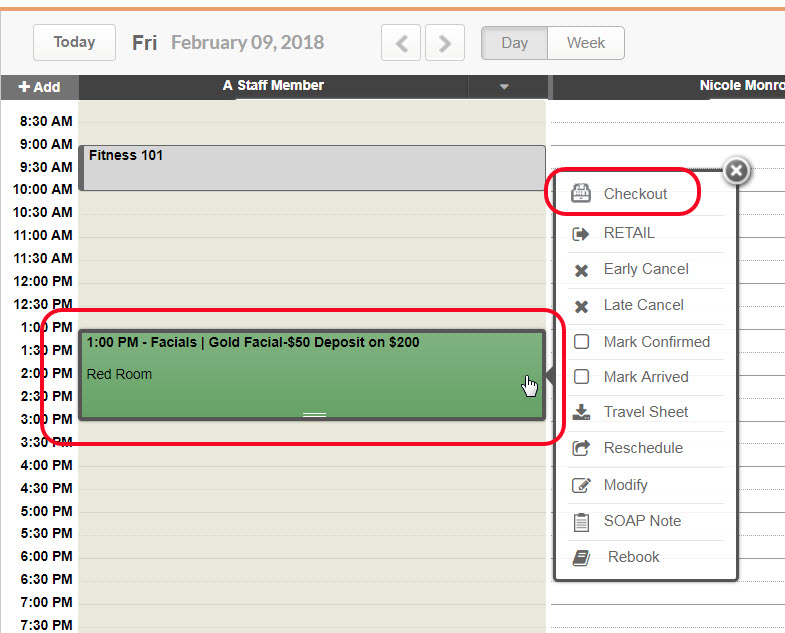Click the Travel Sheet download icon
Image resolution: width=785 pixels, height=633 pixels.
tap(581, 412)
